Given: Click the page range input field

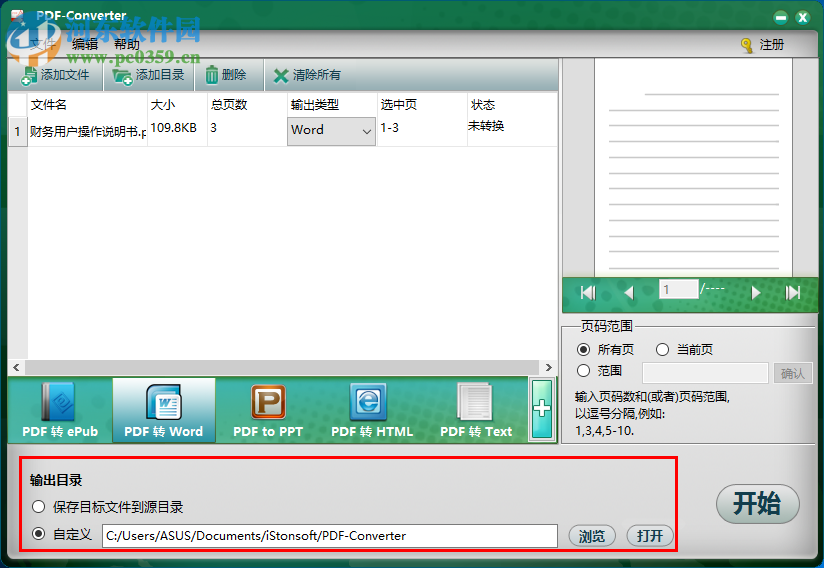Looking at the screenshot, I should 705,373.
